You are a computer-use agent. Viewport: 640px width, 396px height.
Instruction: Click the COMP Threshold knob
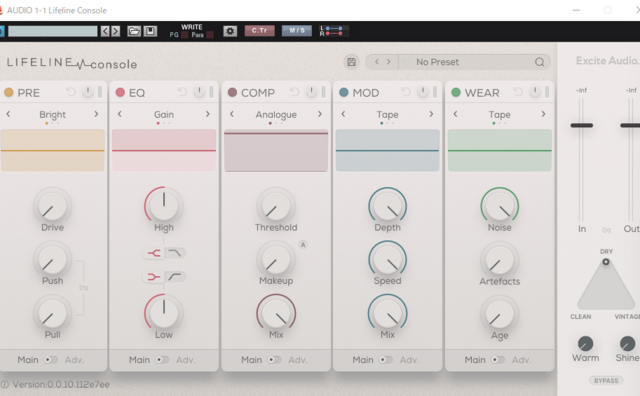[276, 207]
